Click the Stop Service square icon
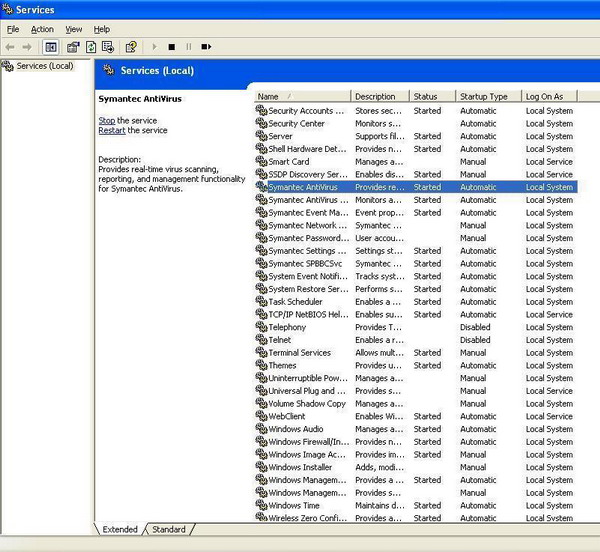 pos(172,47)
